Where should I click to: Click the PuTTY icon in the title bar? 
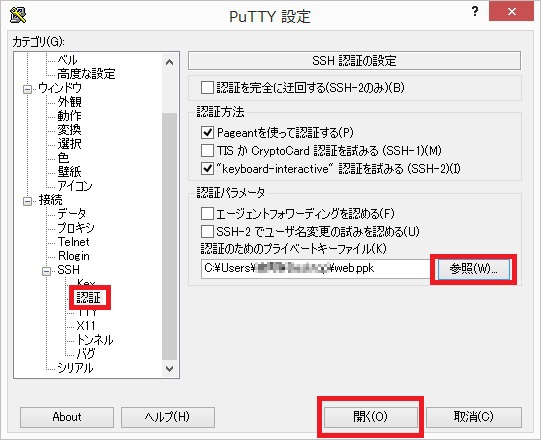click(x=18, y=15)
